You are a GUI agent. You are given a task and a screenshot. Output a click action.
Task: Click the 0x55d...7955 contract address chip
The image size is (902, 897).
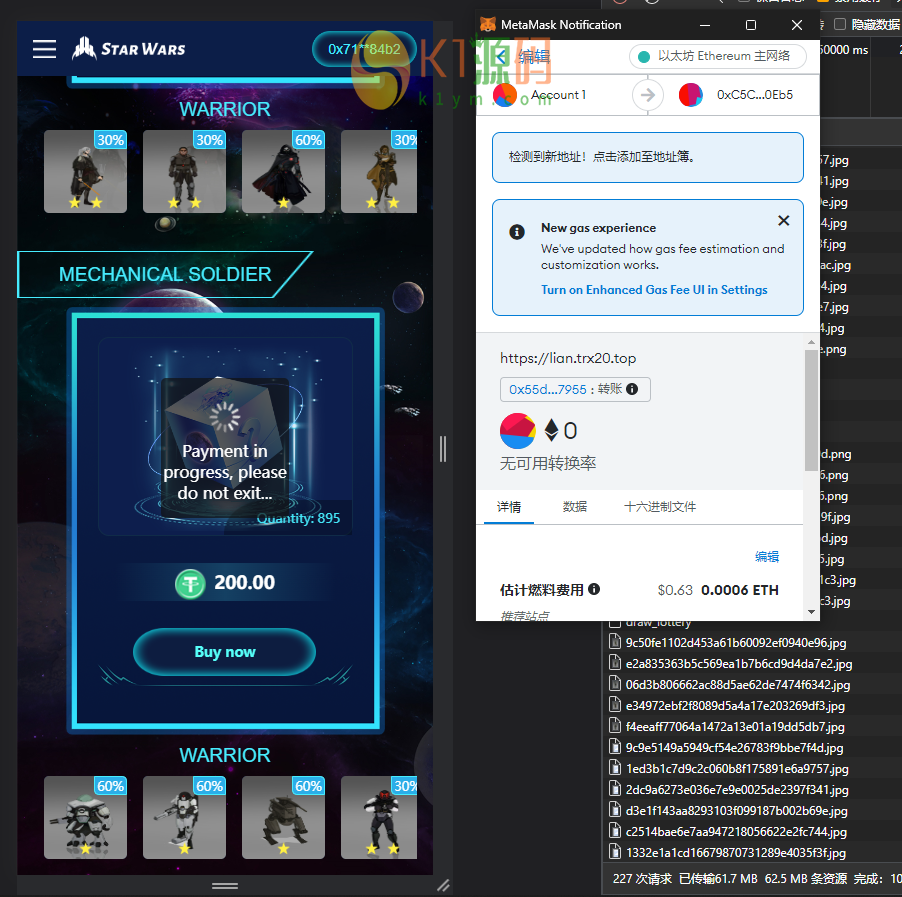pos(547,390)
